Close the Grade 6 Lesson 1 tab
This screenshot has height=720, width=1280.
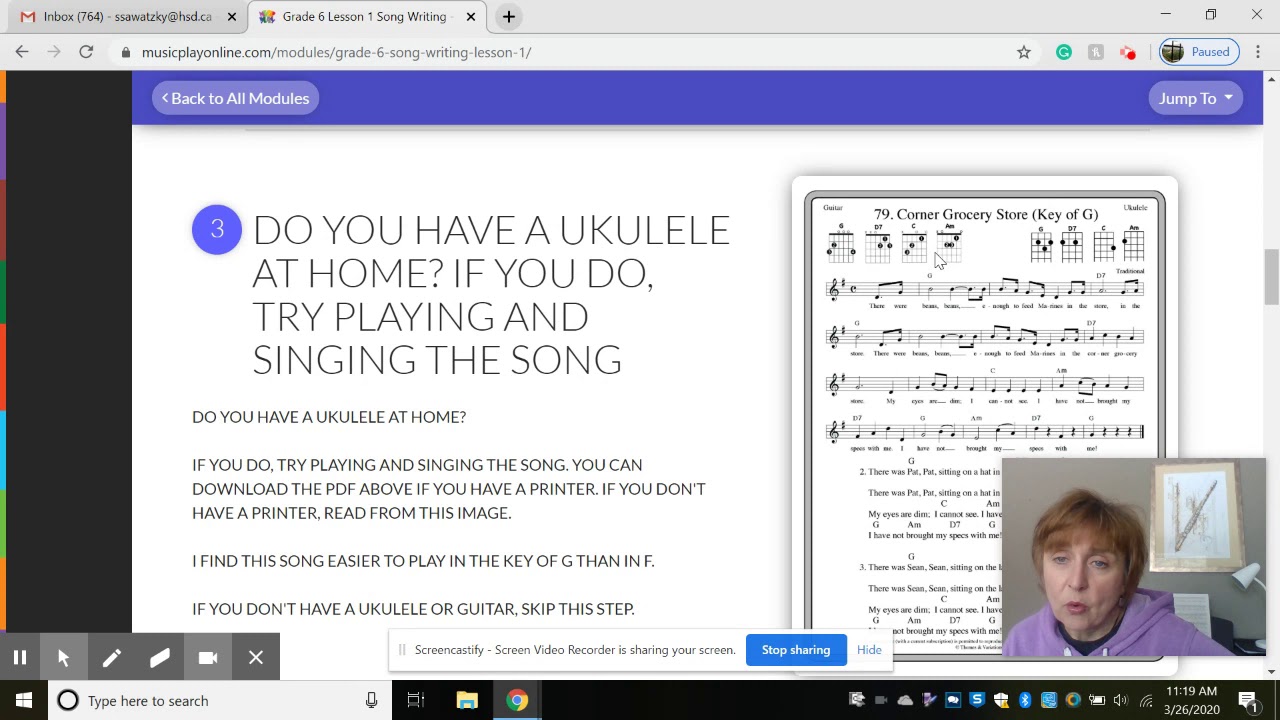click(471, 16)
